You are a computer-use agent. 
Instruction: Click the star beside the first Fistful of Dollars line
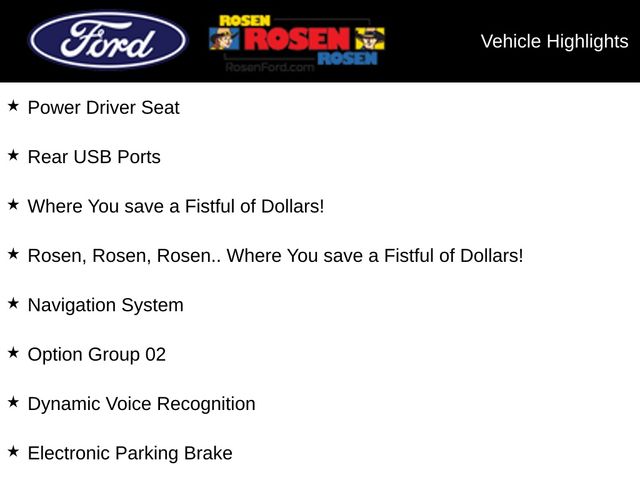[13, 204]
